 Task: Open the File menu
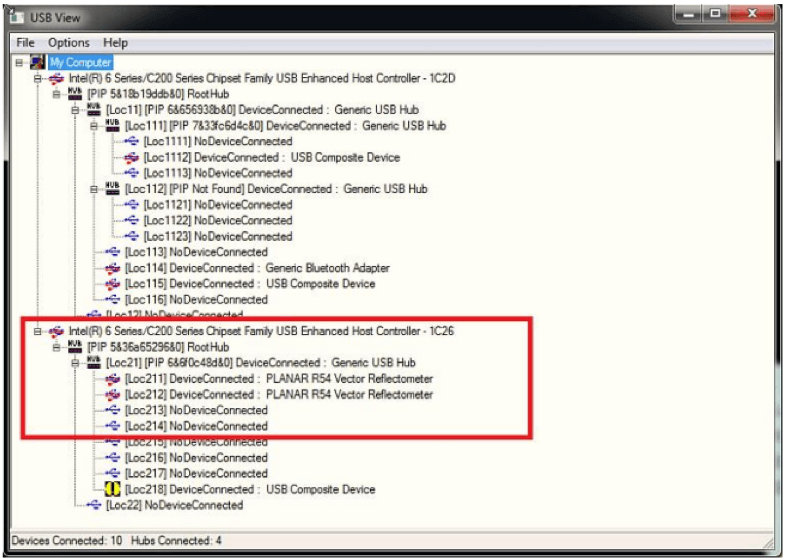pos(25,43)
